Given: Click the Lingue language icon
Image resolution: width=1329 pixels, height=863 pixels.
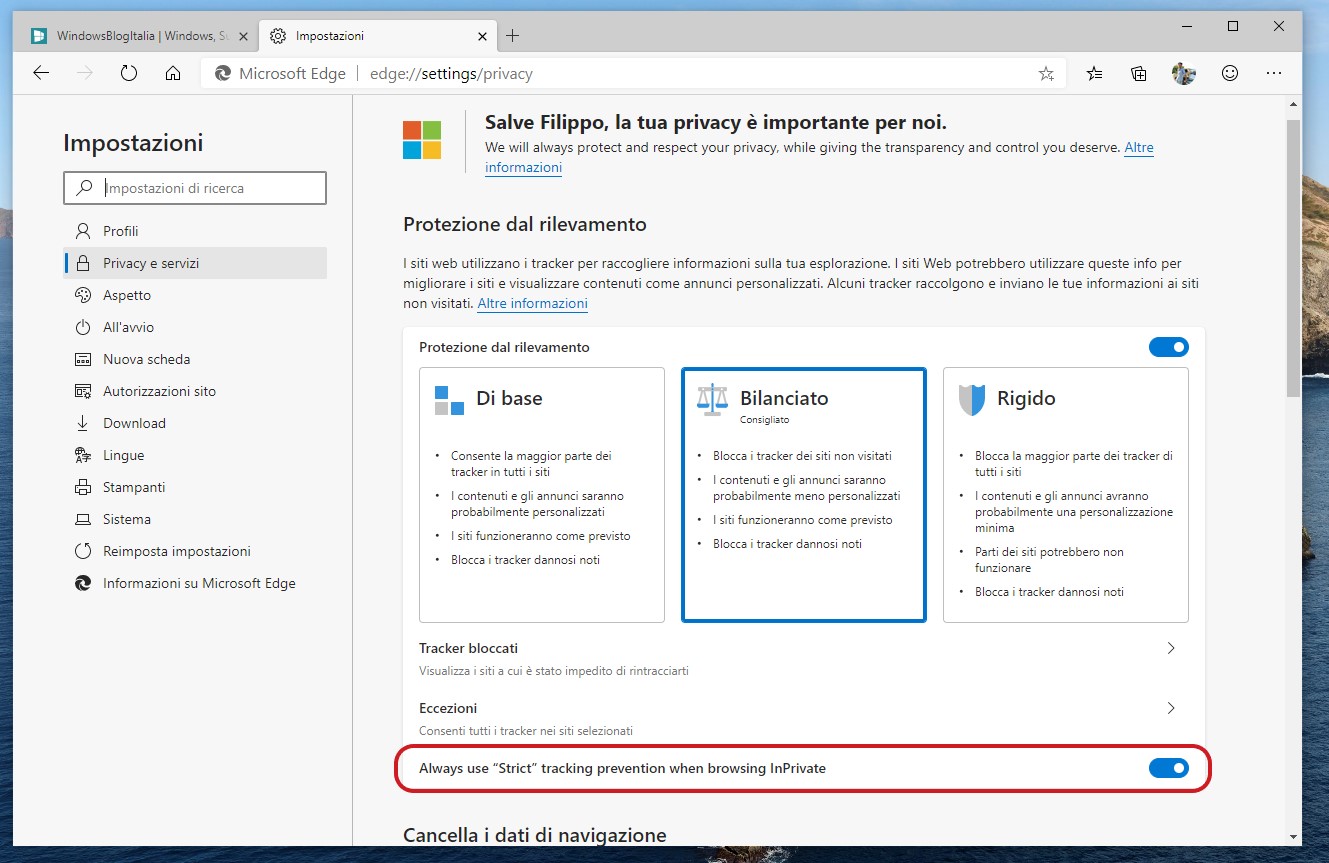Looking at the screenshot, I should pos(83,455).
